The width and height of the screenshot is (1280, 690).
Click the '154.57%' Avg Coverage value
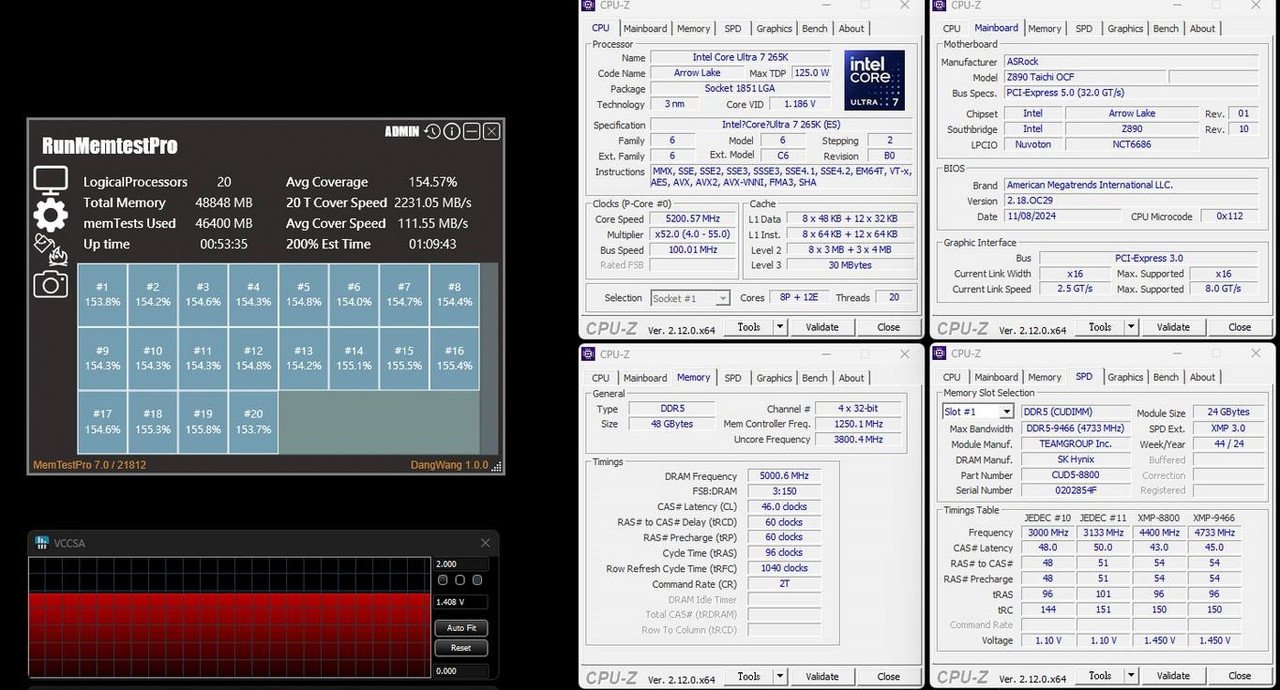point(433,182)
